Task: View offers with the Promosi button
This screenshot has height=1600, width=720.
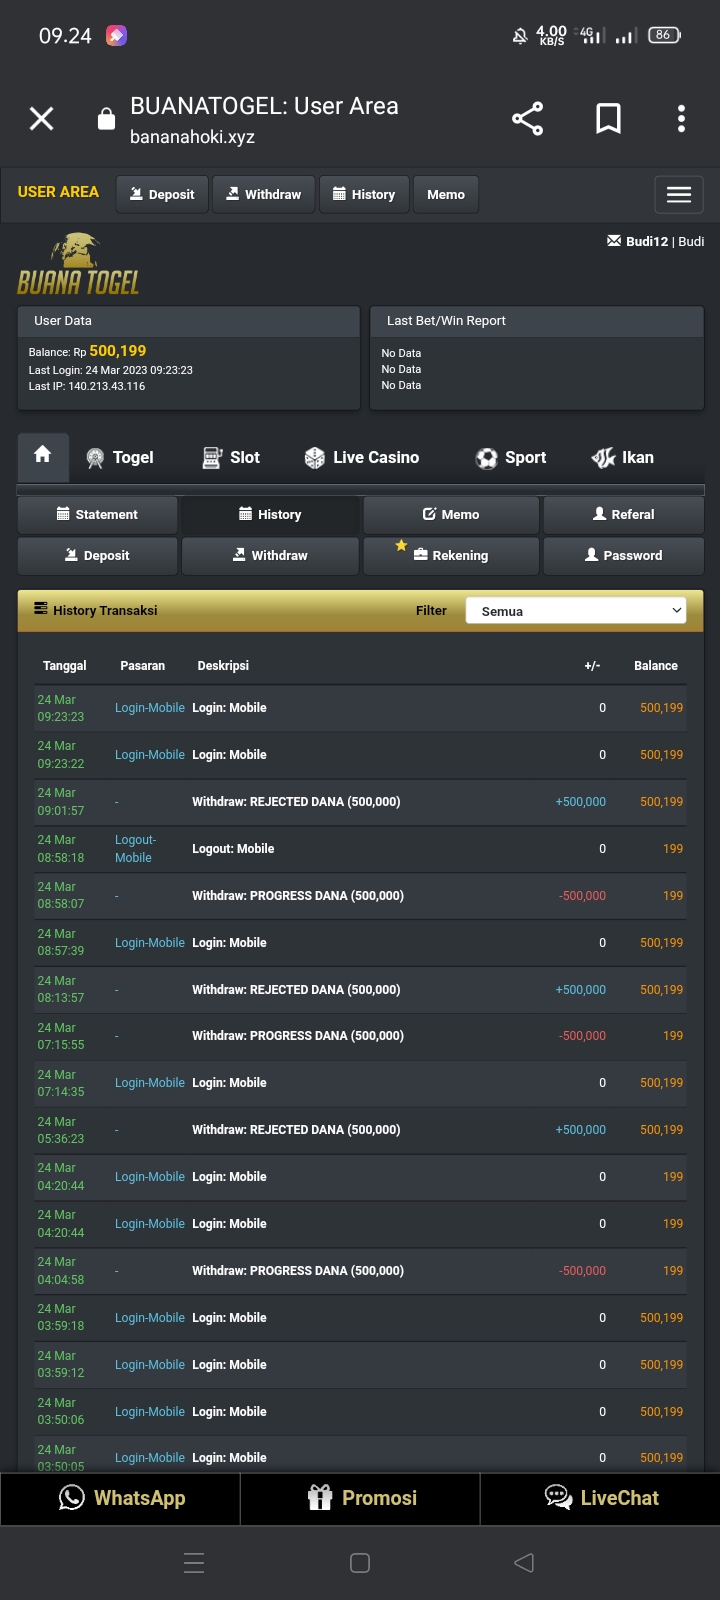Action: 361,1498
